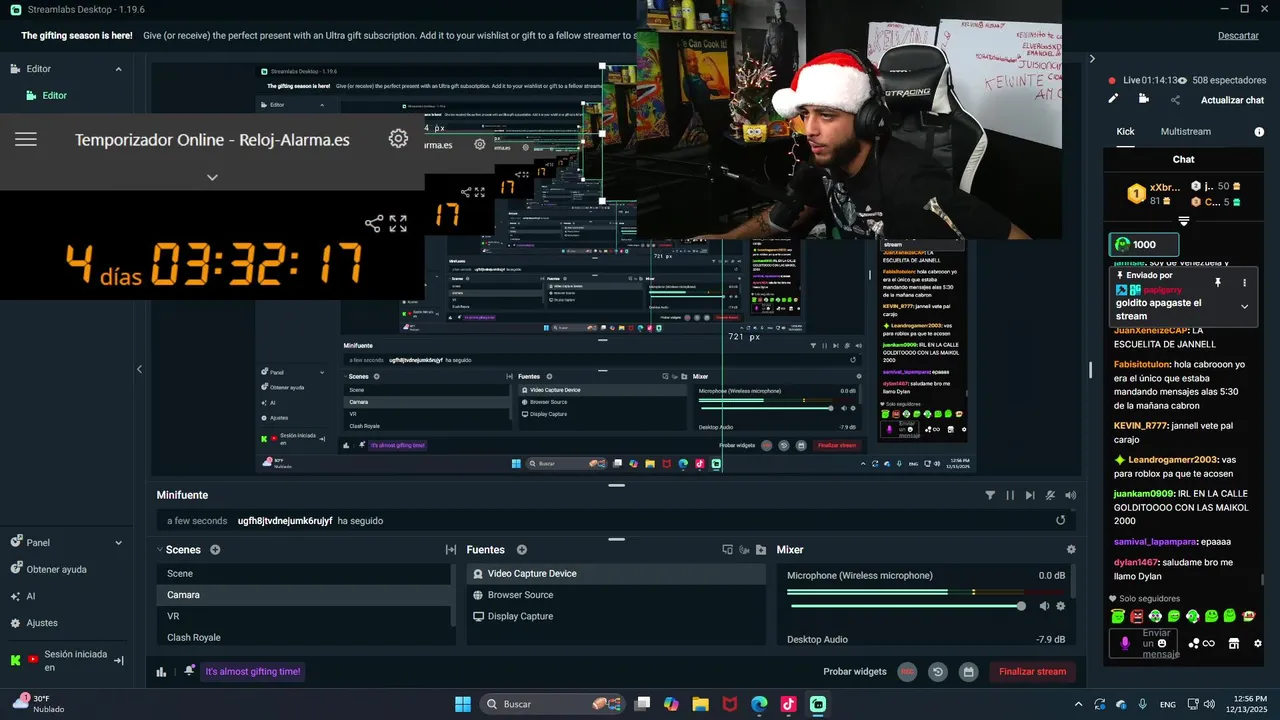Click the first icon in Fuentes toolbar
The height and width of the screenshot is (720, 1280).
click(727, 550)
